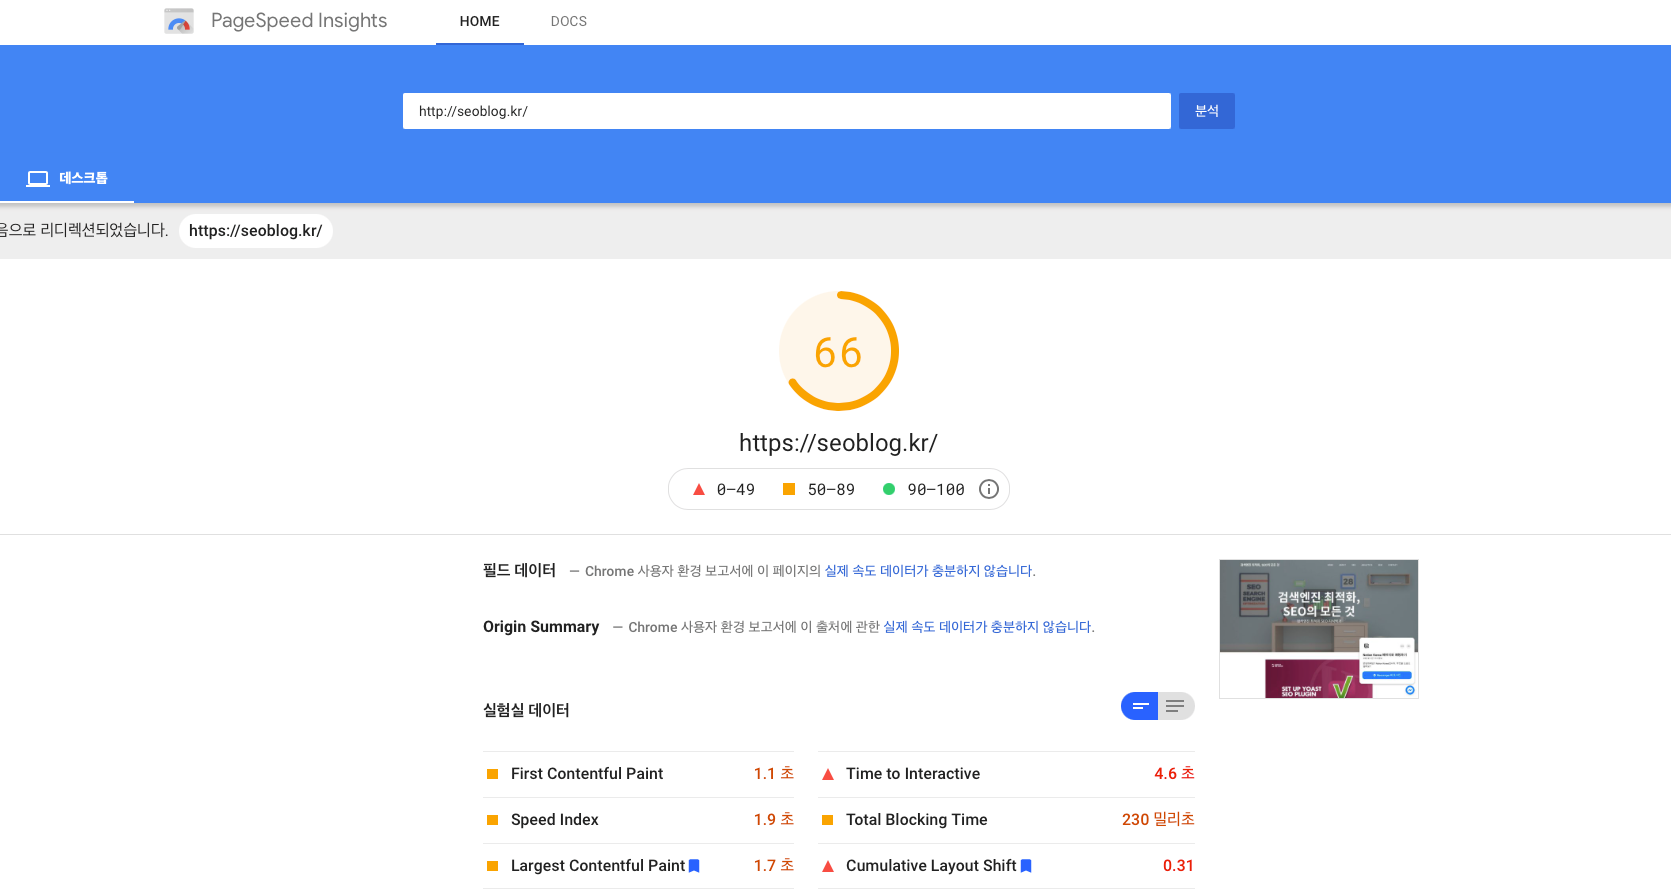Toggle compact metrics view button
This screenshot has width=1671, height=890.
coord(1139,706)
